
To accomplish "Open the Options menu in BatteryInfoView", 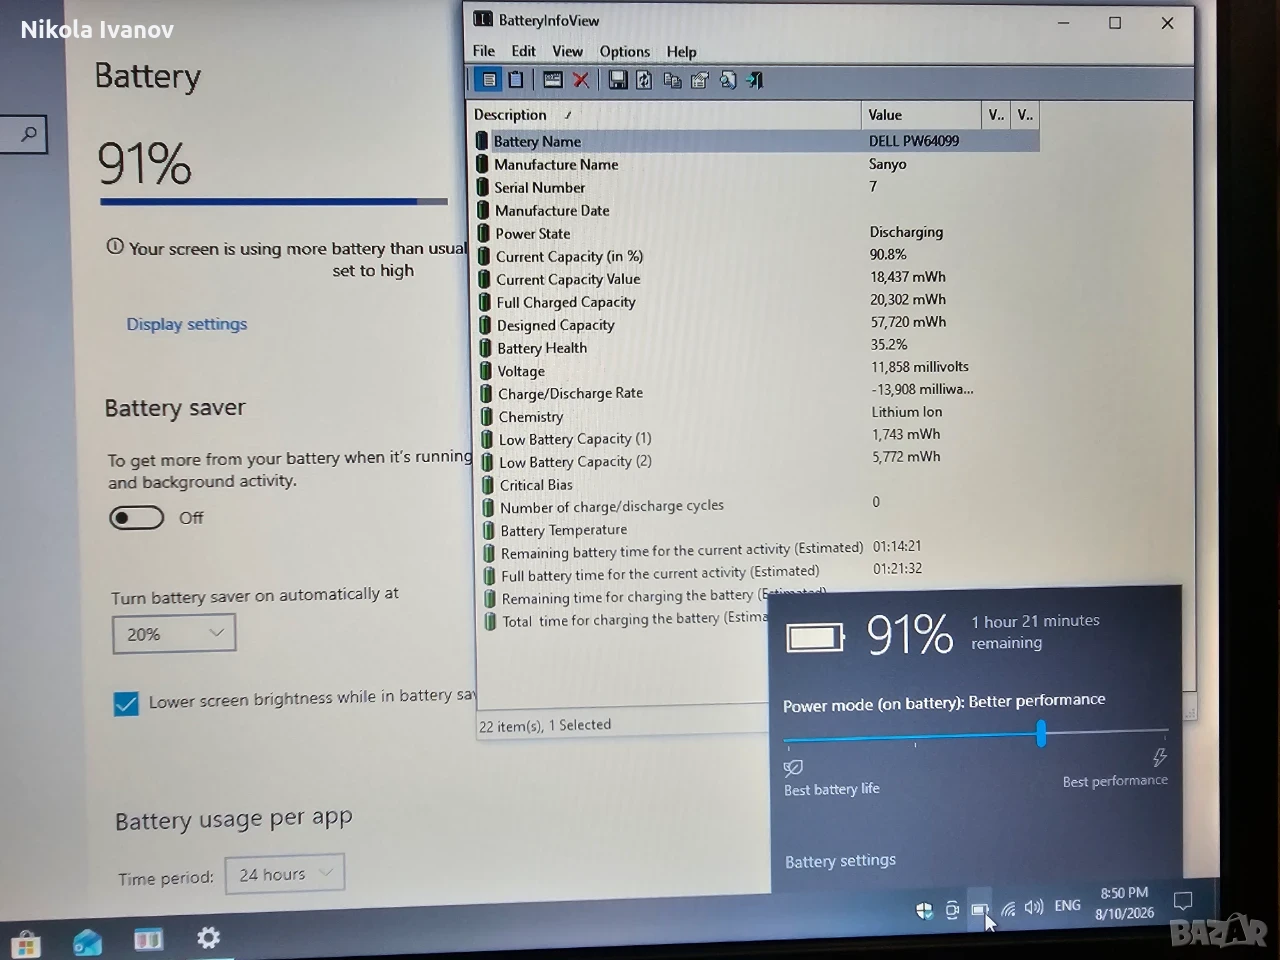I will coord(625,52).
